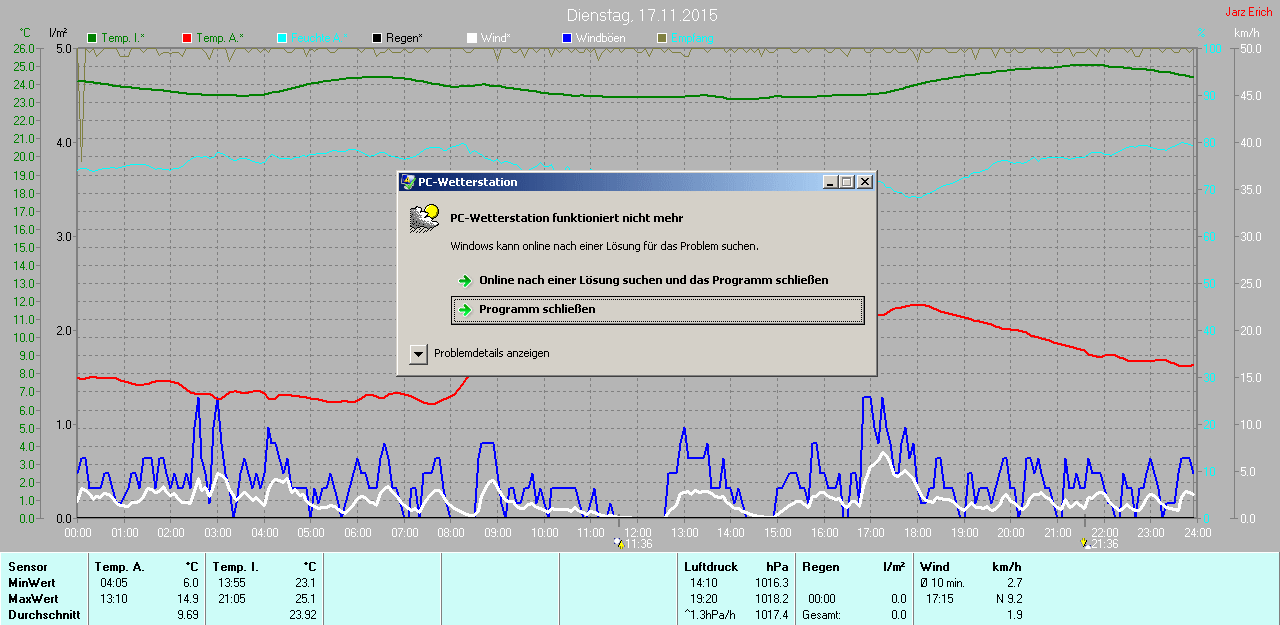Image resolution: width=1280 pixels, height=625 pixels.
Task: Click the blue Windböen legend swatch
Action: pos(567,38)
